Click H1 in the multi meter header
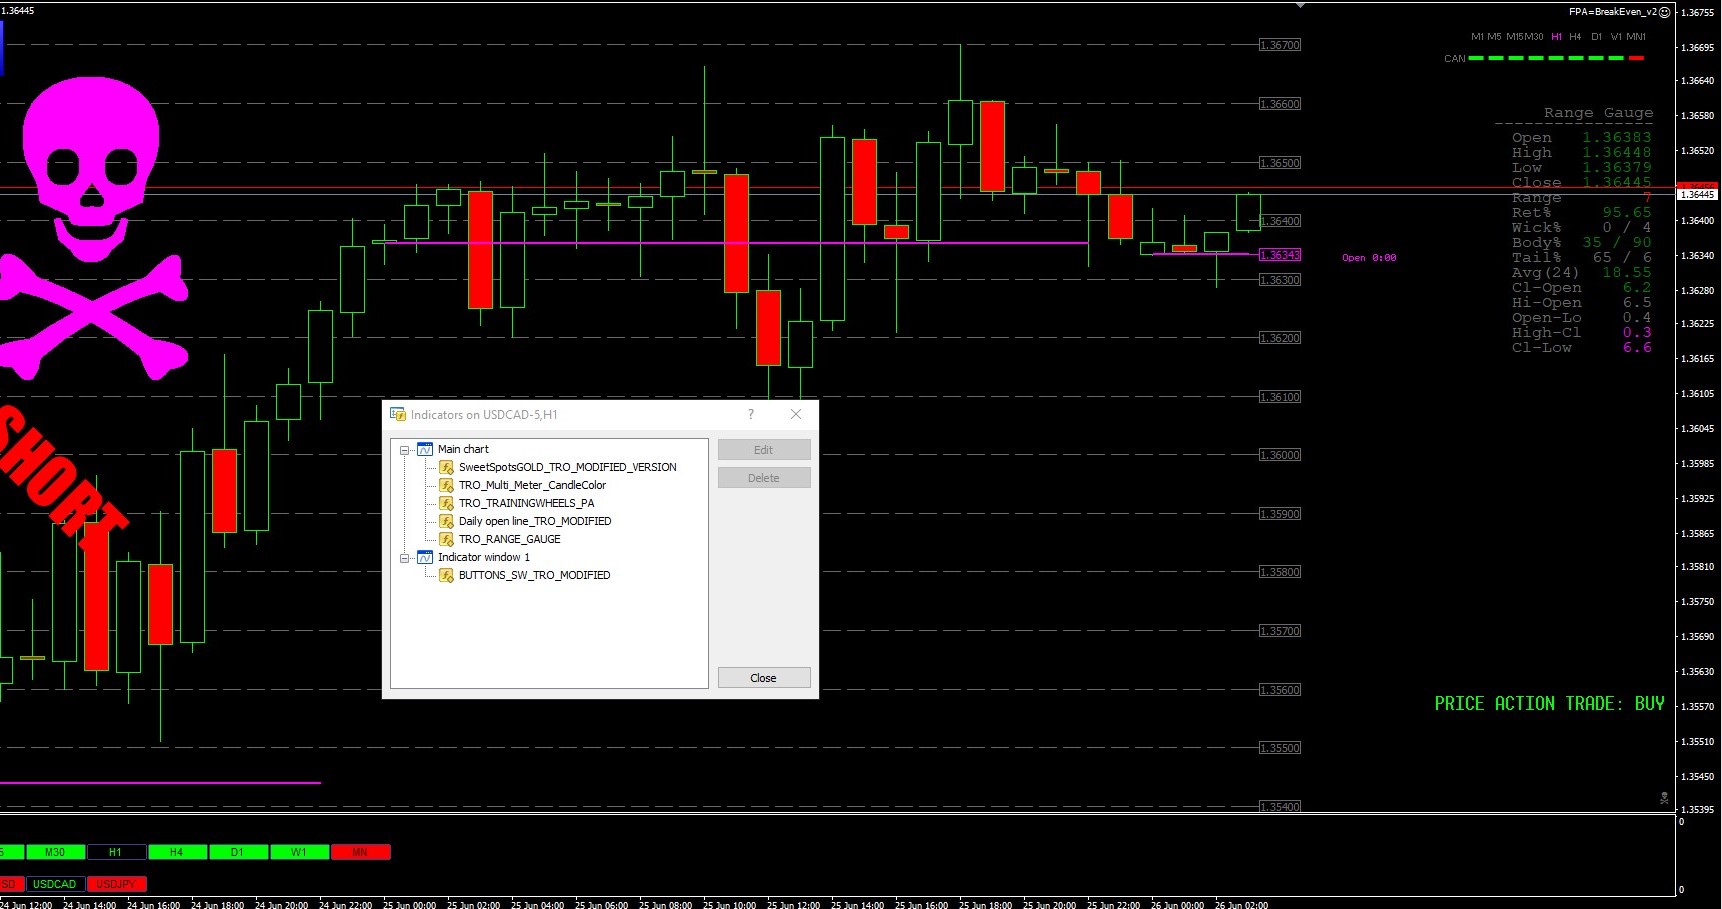 click(x=1556, y=37)
